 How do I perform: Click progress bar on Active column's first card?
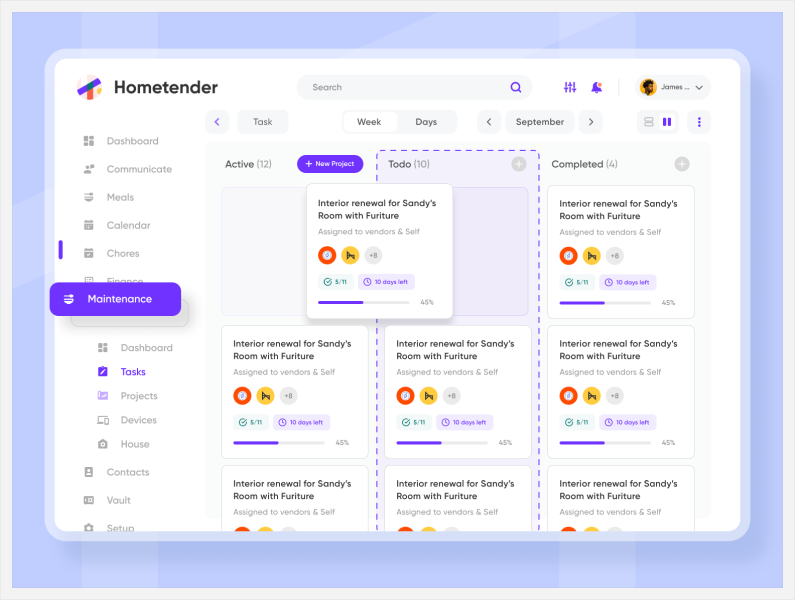(x=279, y=443)
